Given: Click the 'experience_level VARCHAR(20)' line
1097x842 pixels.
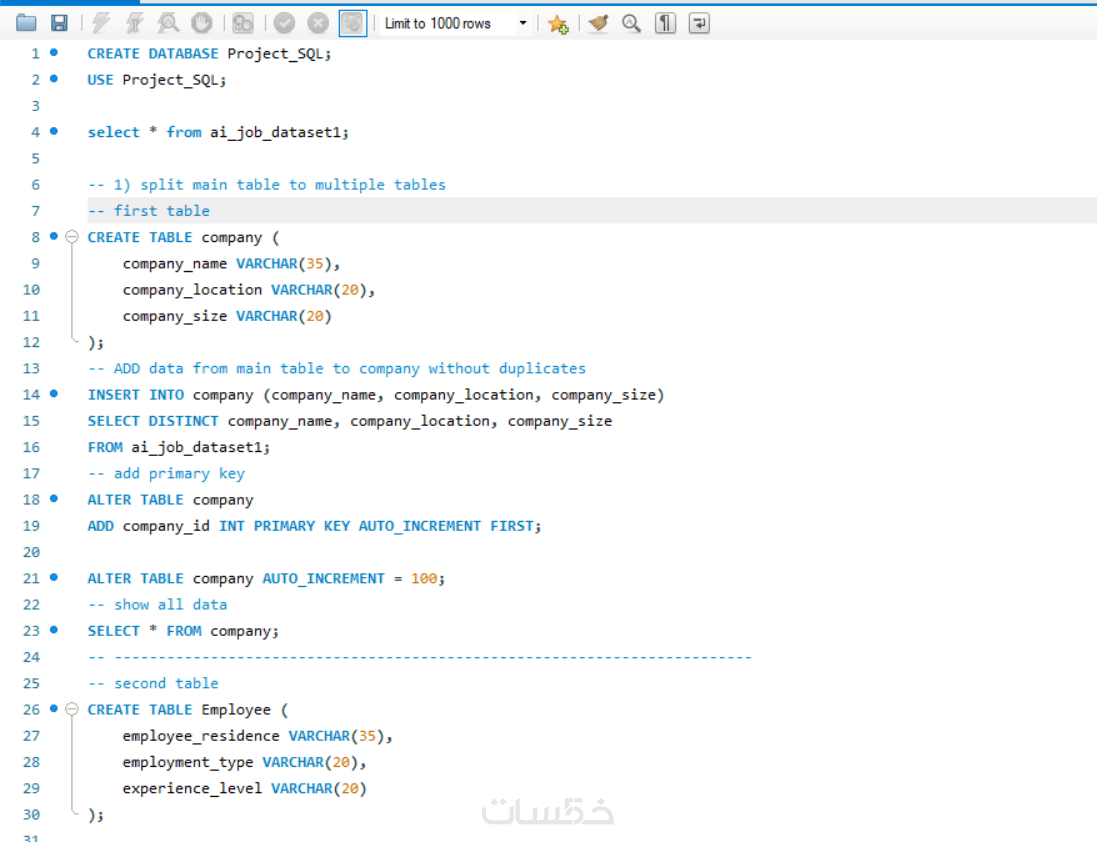Looking at the screenshot, I should [x=244, y=788].
